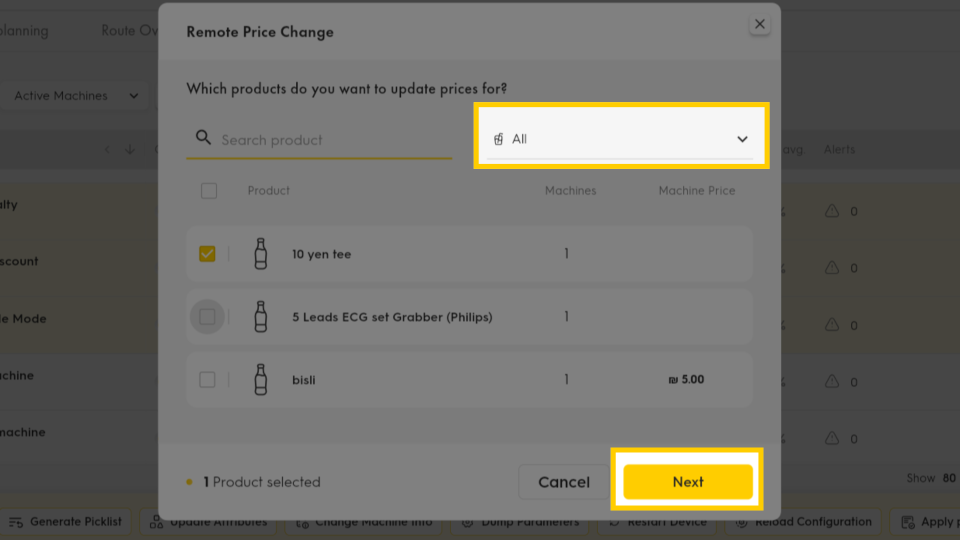Click the search magnifier icon
This screenshot has width=960, height=540.
pos(203,138)
